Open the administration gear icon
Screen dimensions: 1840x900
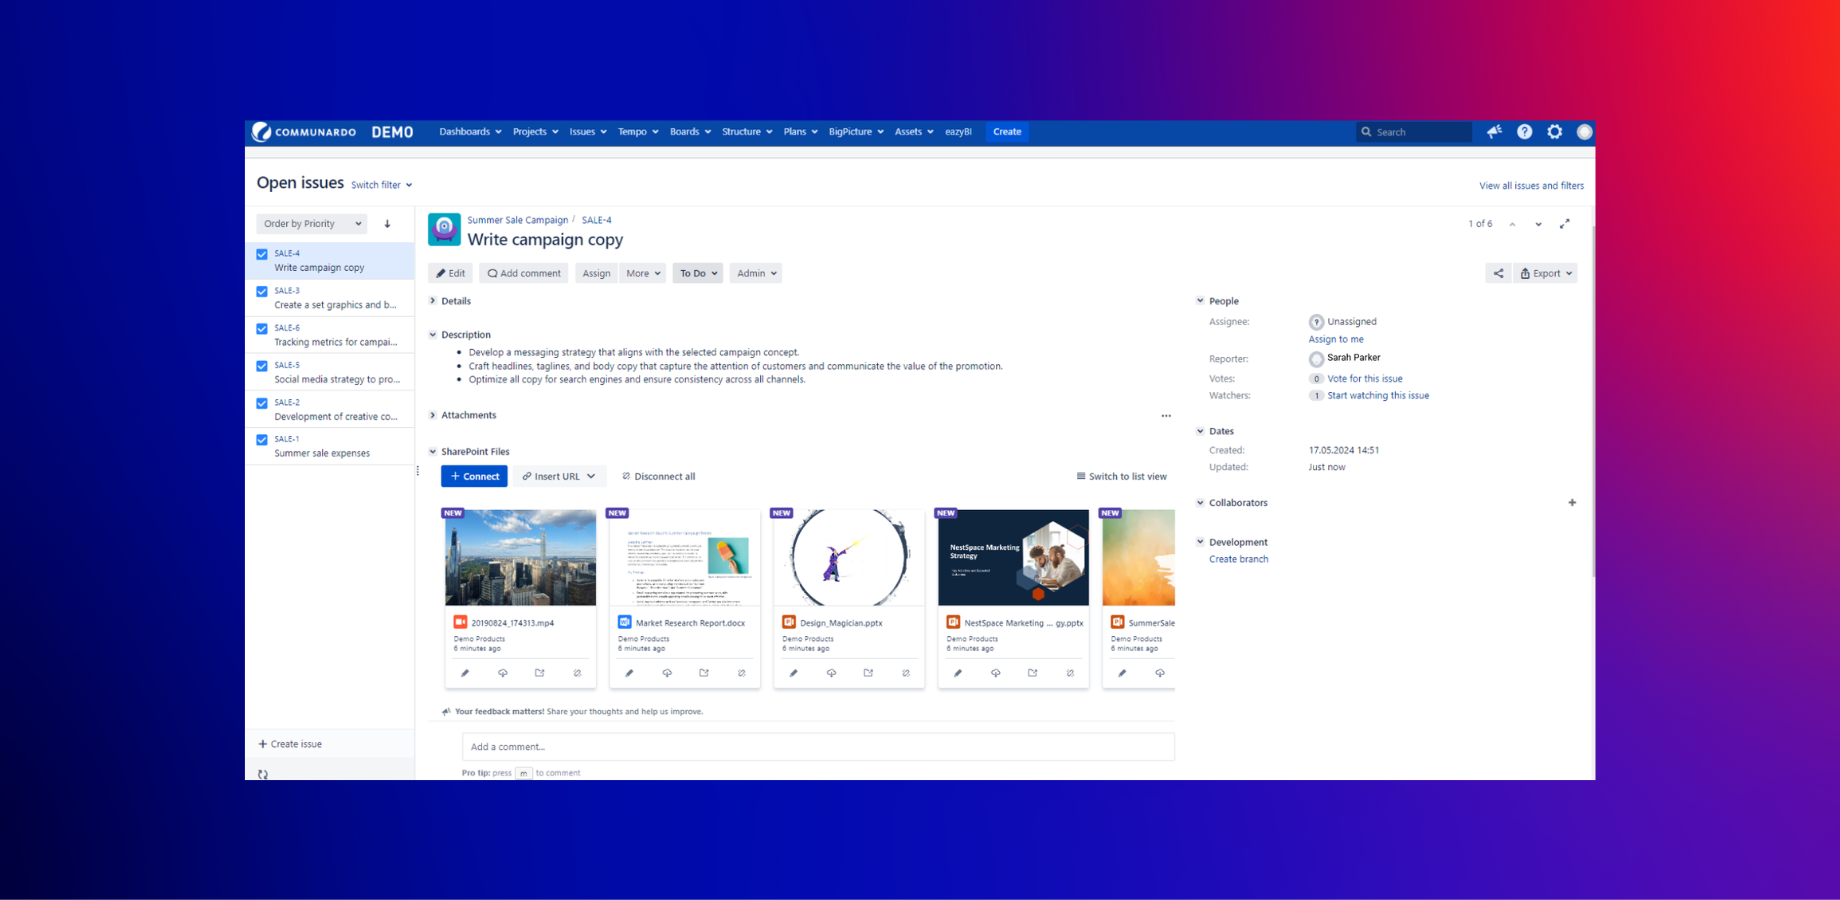pyautogui.click(x=1555, y=132)
